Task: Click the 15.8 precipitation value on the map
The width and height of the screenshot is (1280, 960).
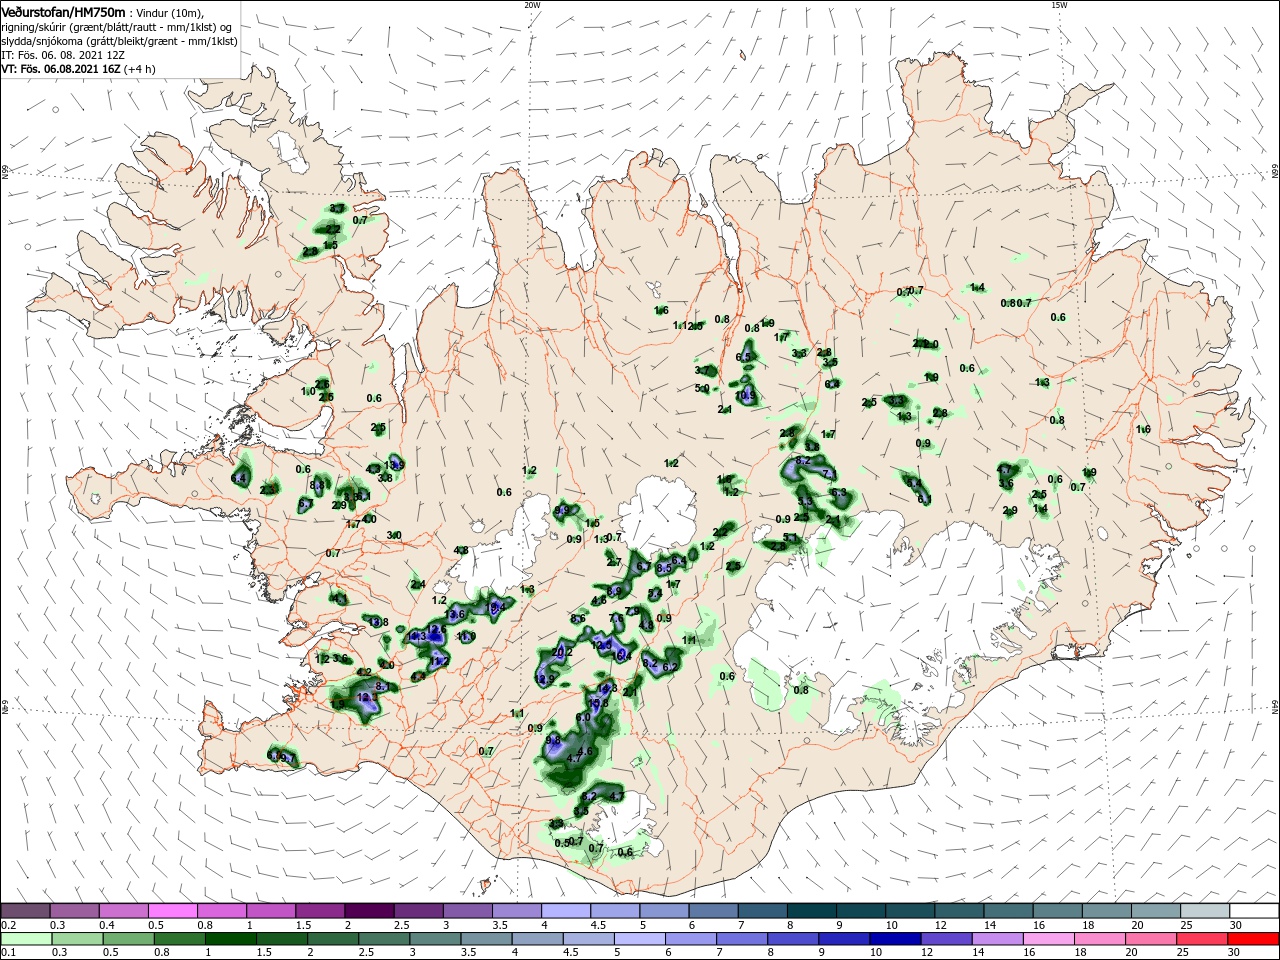Action: click(x=598, y=703)
